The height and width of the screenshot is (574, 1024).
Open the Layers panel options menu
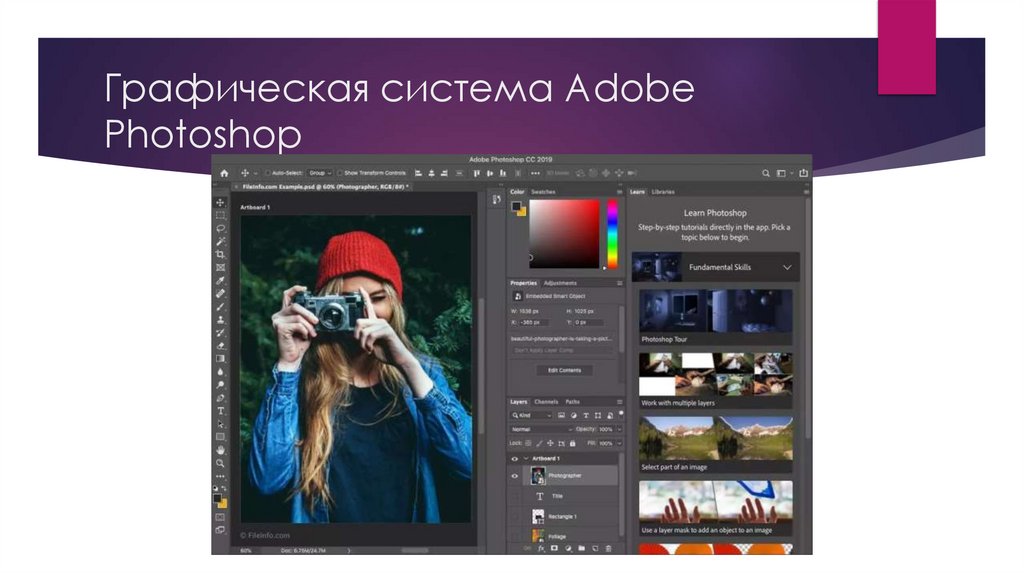619,402
